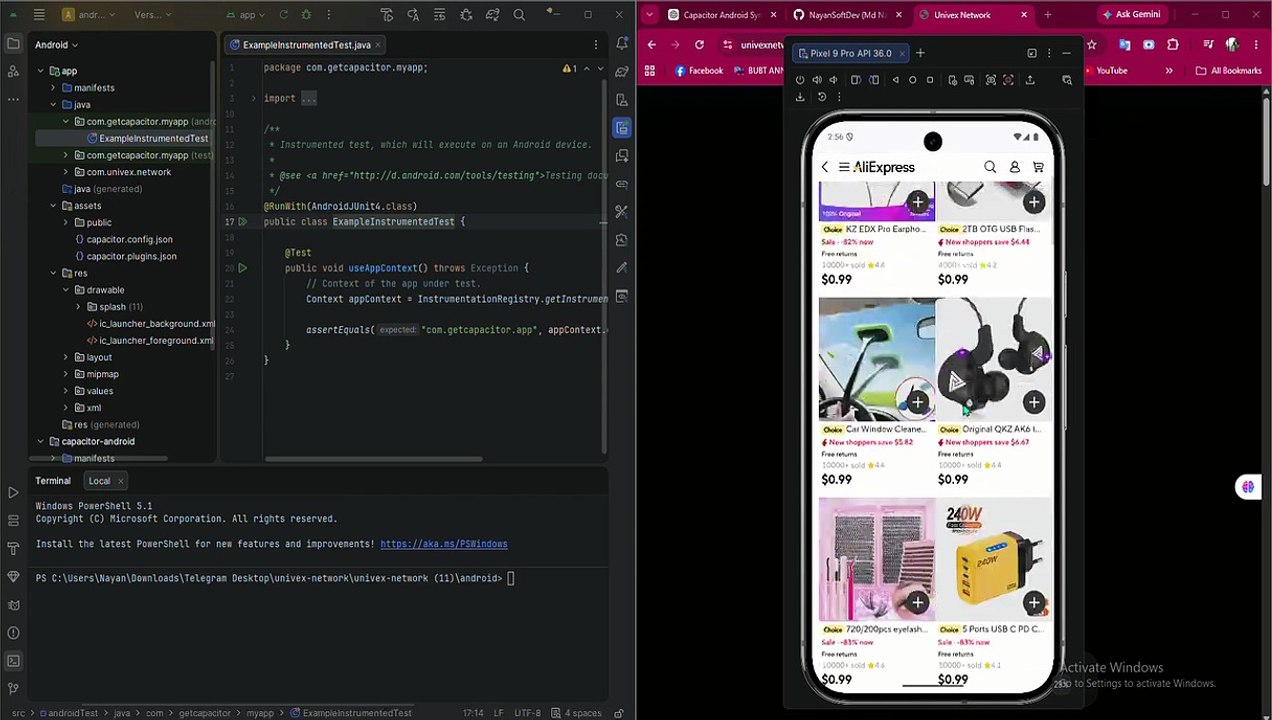Click the QKZ AK6 earphone product image
The height and width of the screenshot is (720, 1272).
993,358
